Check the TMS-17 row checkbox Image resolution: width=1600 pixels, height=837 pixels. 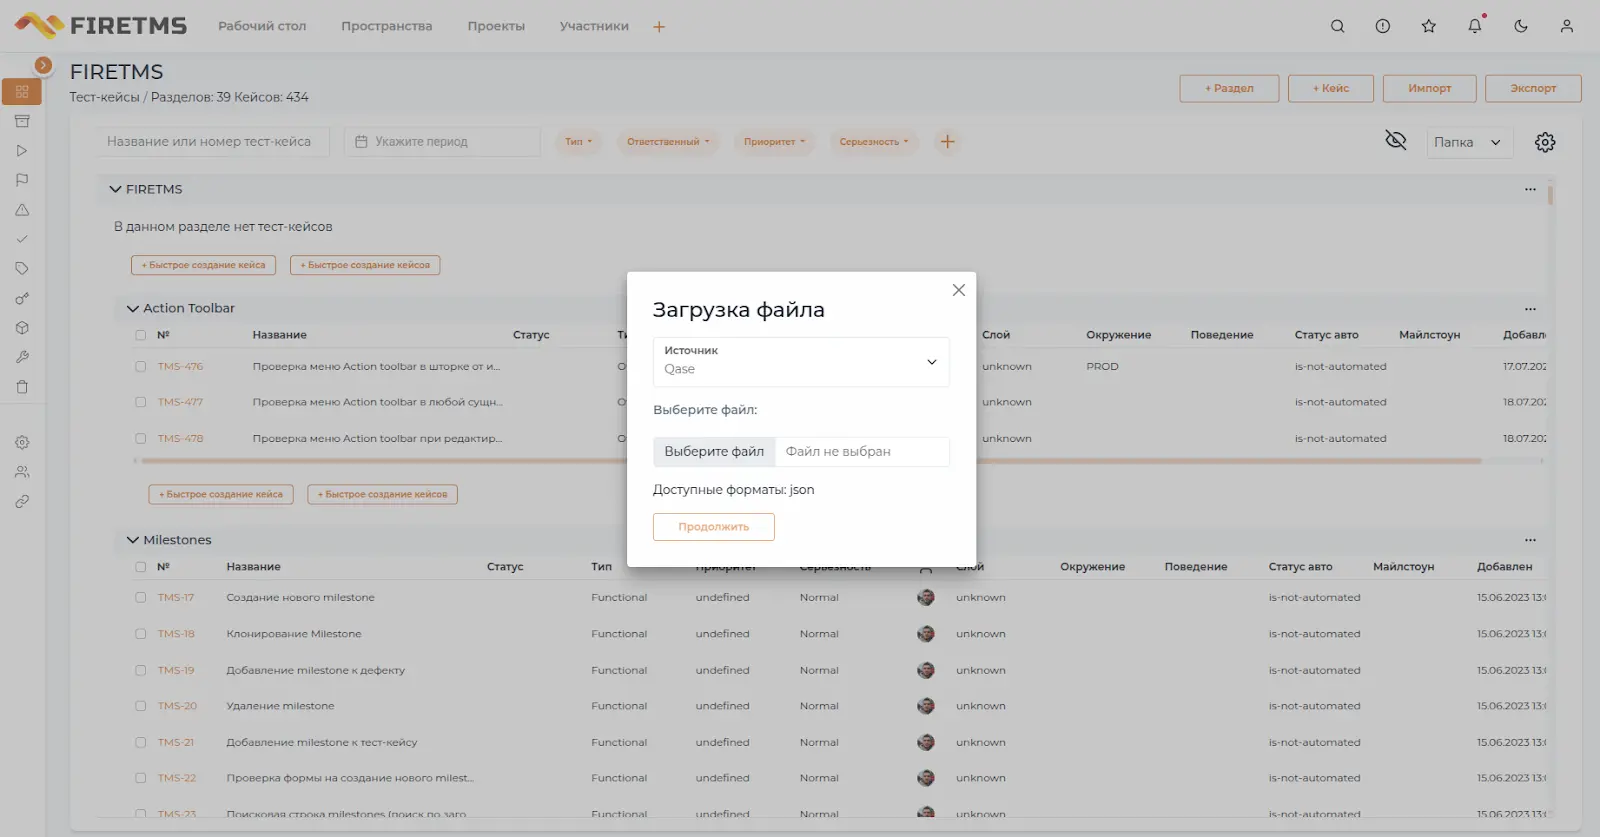(x=140, y=598)
